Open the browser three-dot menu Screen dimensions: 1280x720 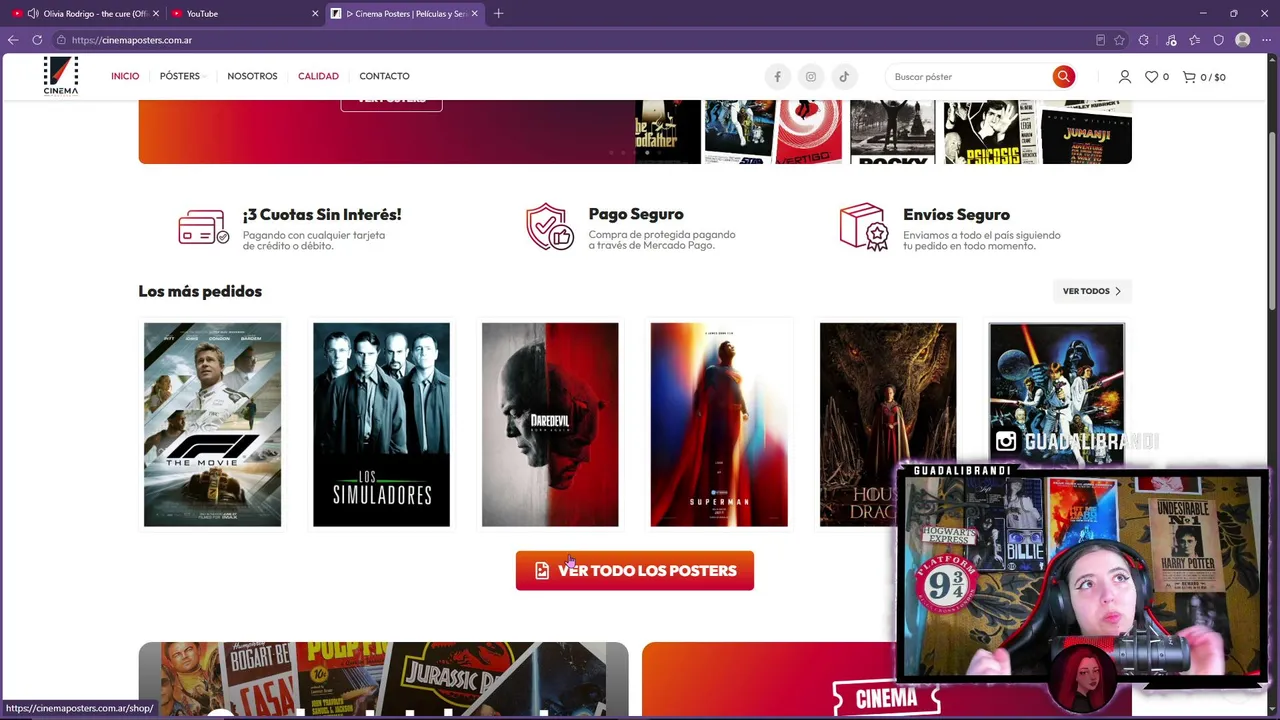coord(1266,40)
